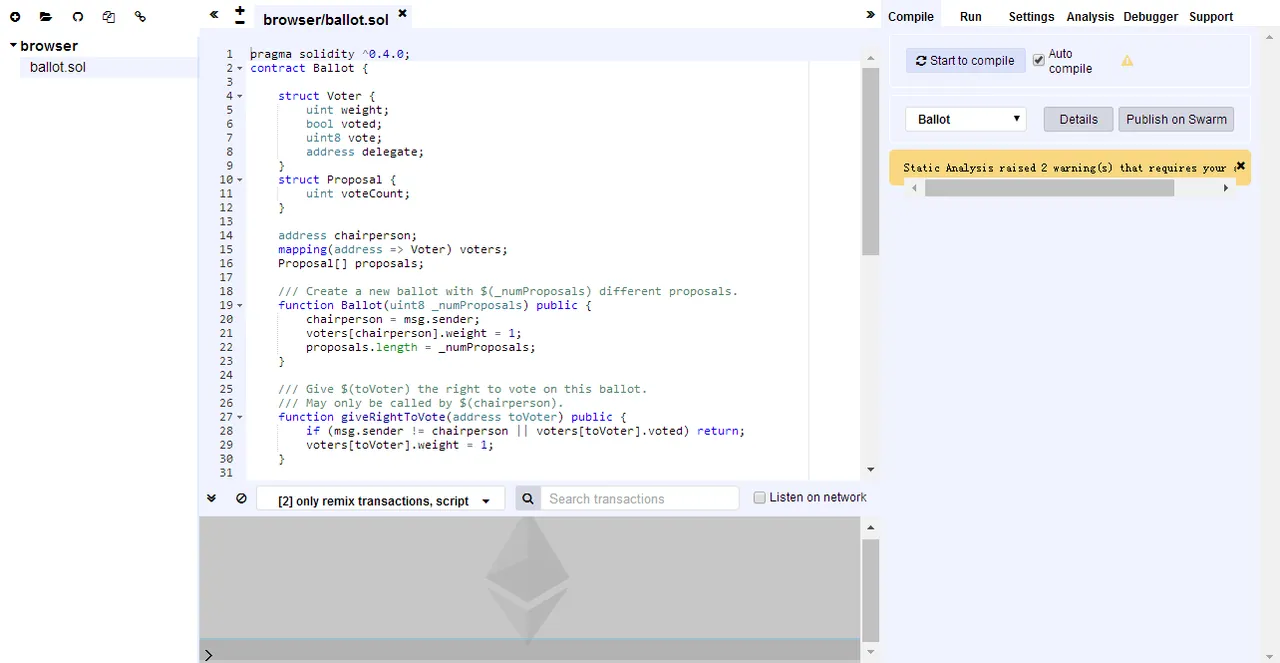Open local file with folder icon
Screen dimensions: 1280x663
[x=46, y=17]
